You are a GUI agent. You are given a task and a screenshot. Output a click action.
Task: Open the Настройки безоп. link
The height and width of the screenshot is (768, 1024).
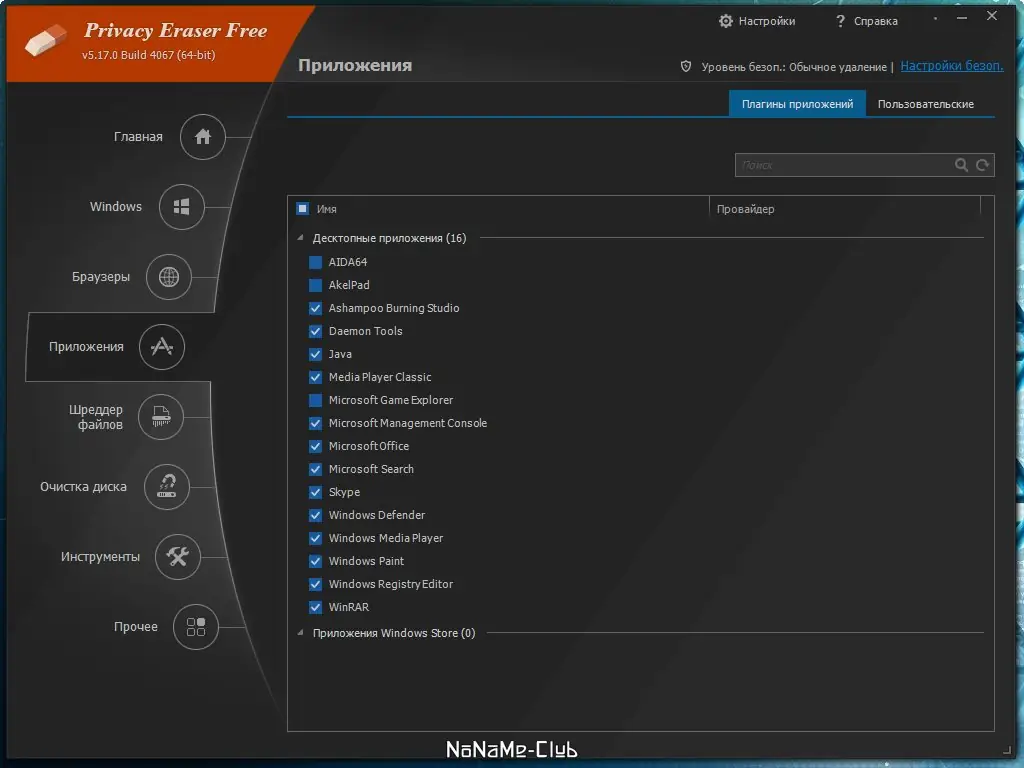[952, 66]
